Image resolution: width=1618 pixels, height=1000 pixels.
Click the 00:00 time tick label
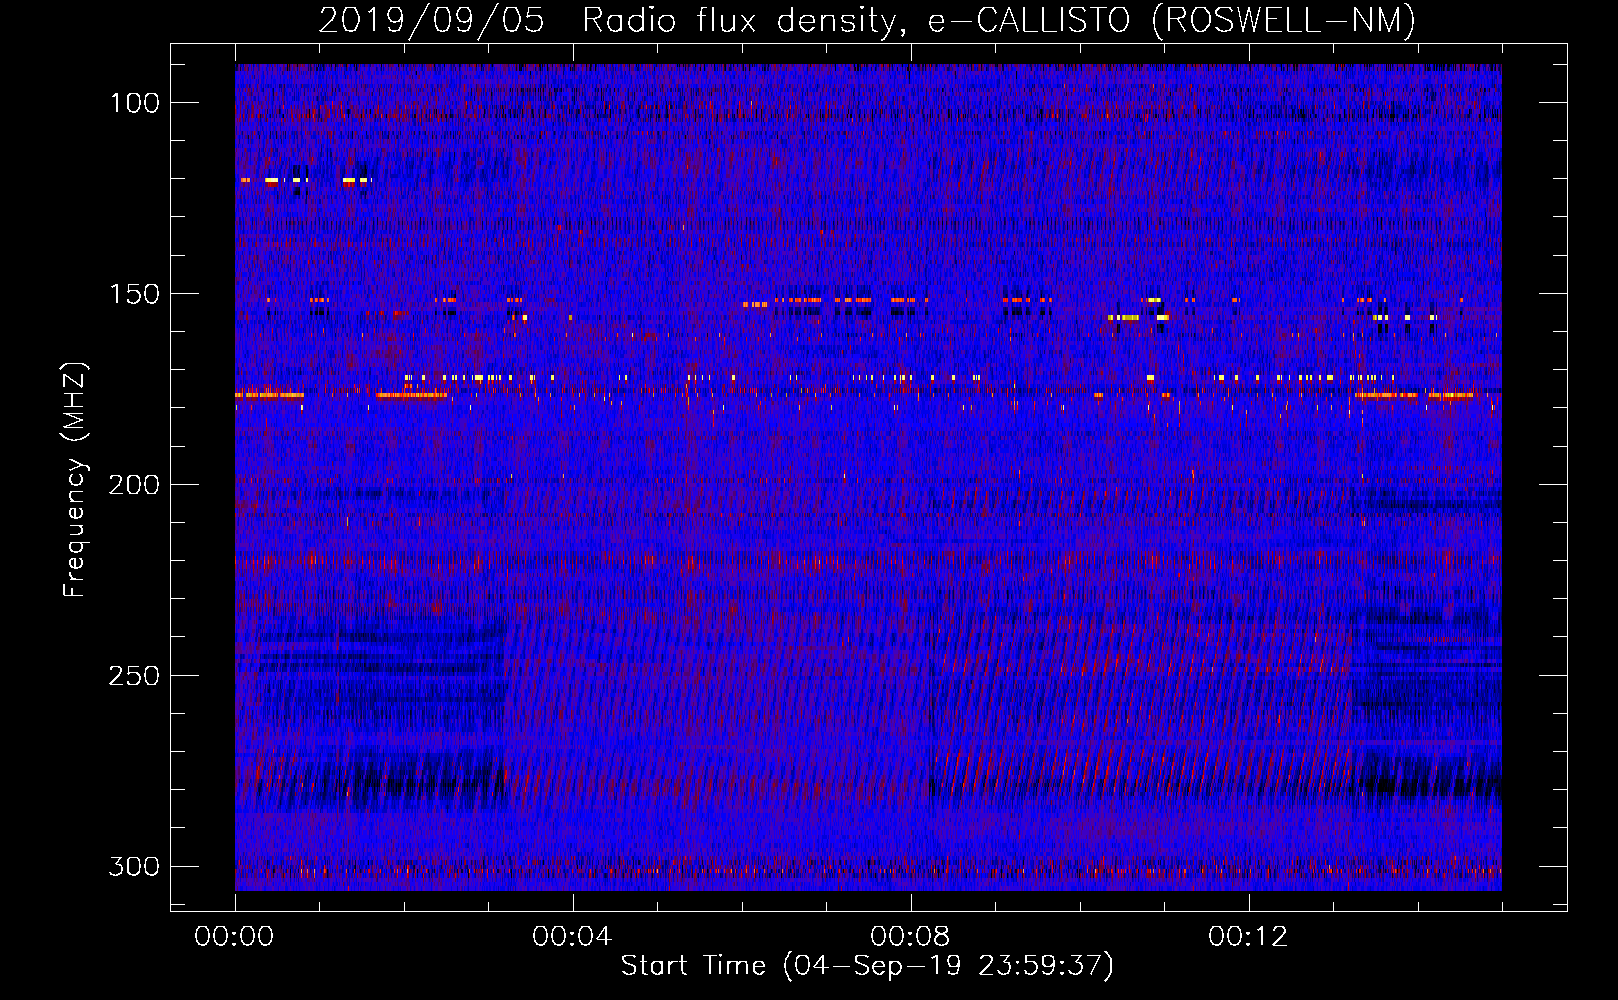(x=234, y=937)
